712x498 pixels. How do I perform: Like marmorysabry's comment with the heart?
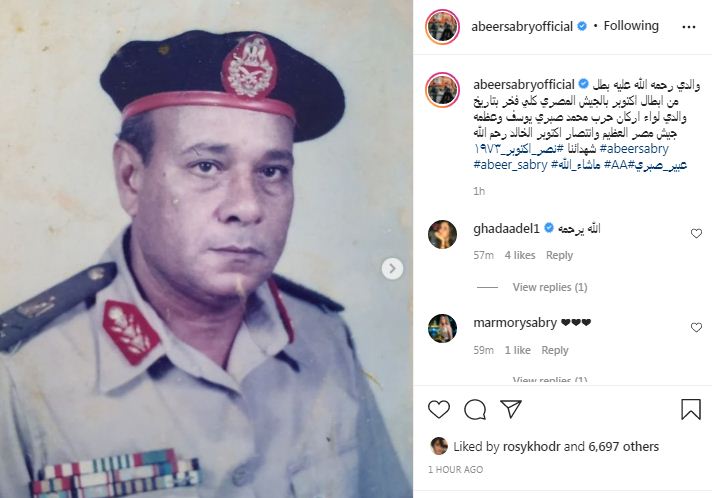[696, 327]
